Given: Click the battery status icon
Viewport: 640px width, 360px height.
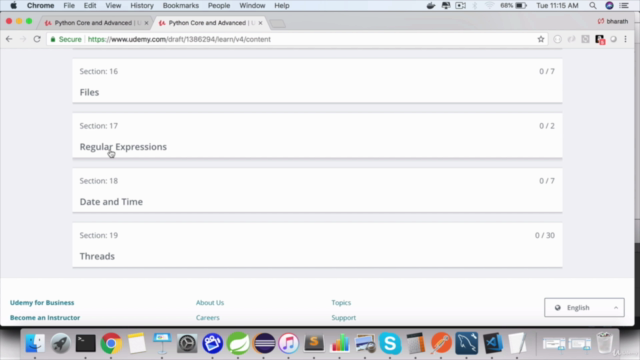Looking at the screenshot, I should coord(521,6).
